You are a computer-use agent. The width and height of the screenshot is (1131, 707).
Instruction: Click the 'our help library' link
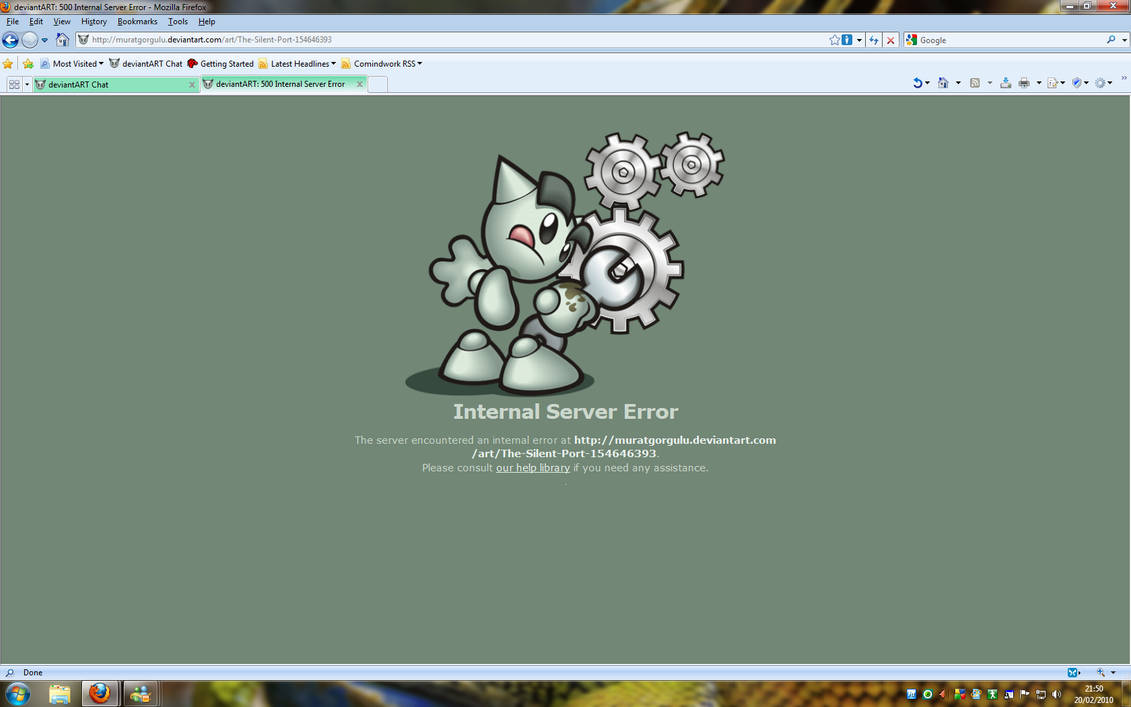(532, 467)
